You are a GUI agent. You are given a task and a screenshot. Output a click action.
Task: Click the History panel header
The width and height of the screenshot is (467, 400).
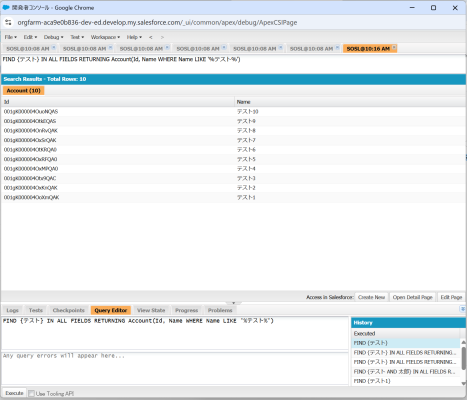pyautogui.click(x=408, y=323)
